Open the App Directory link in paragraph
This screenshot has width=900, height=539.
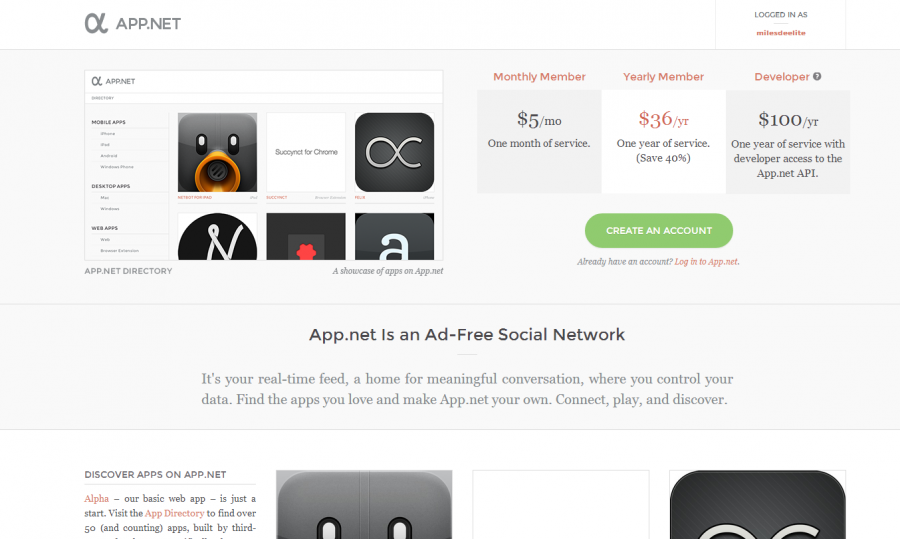point(174,513)
